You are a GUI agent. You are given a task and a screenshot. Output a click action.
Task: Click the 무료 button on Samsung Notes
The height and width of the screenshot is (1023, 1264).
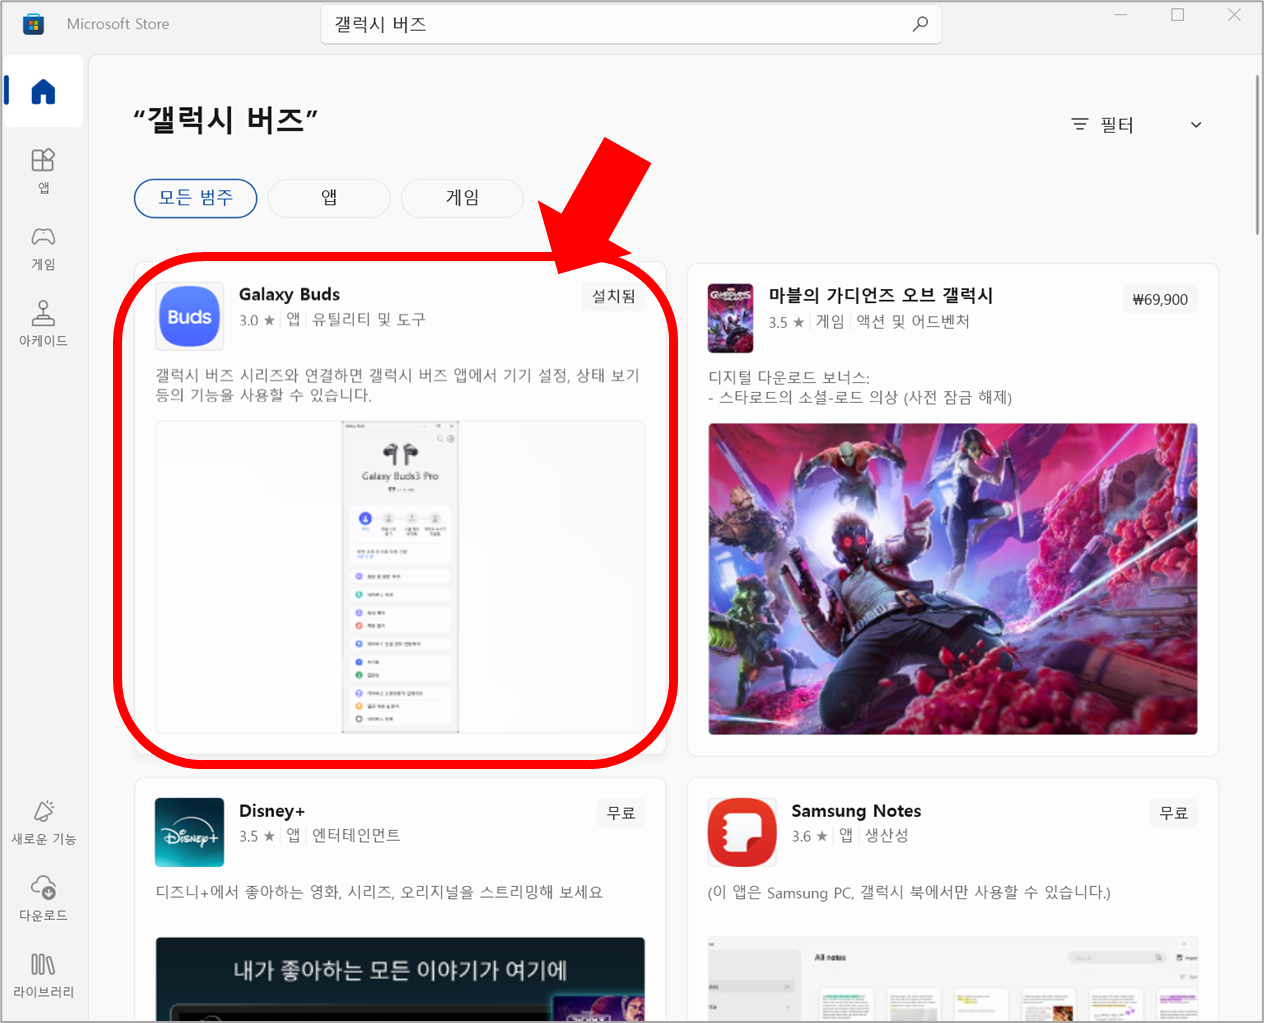(1174, 813)
